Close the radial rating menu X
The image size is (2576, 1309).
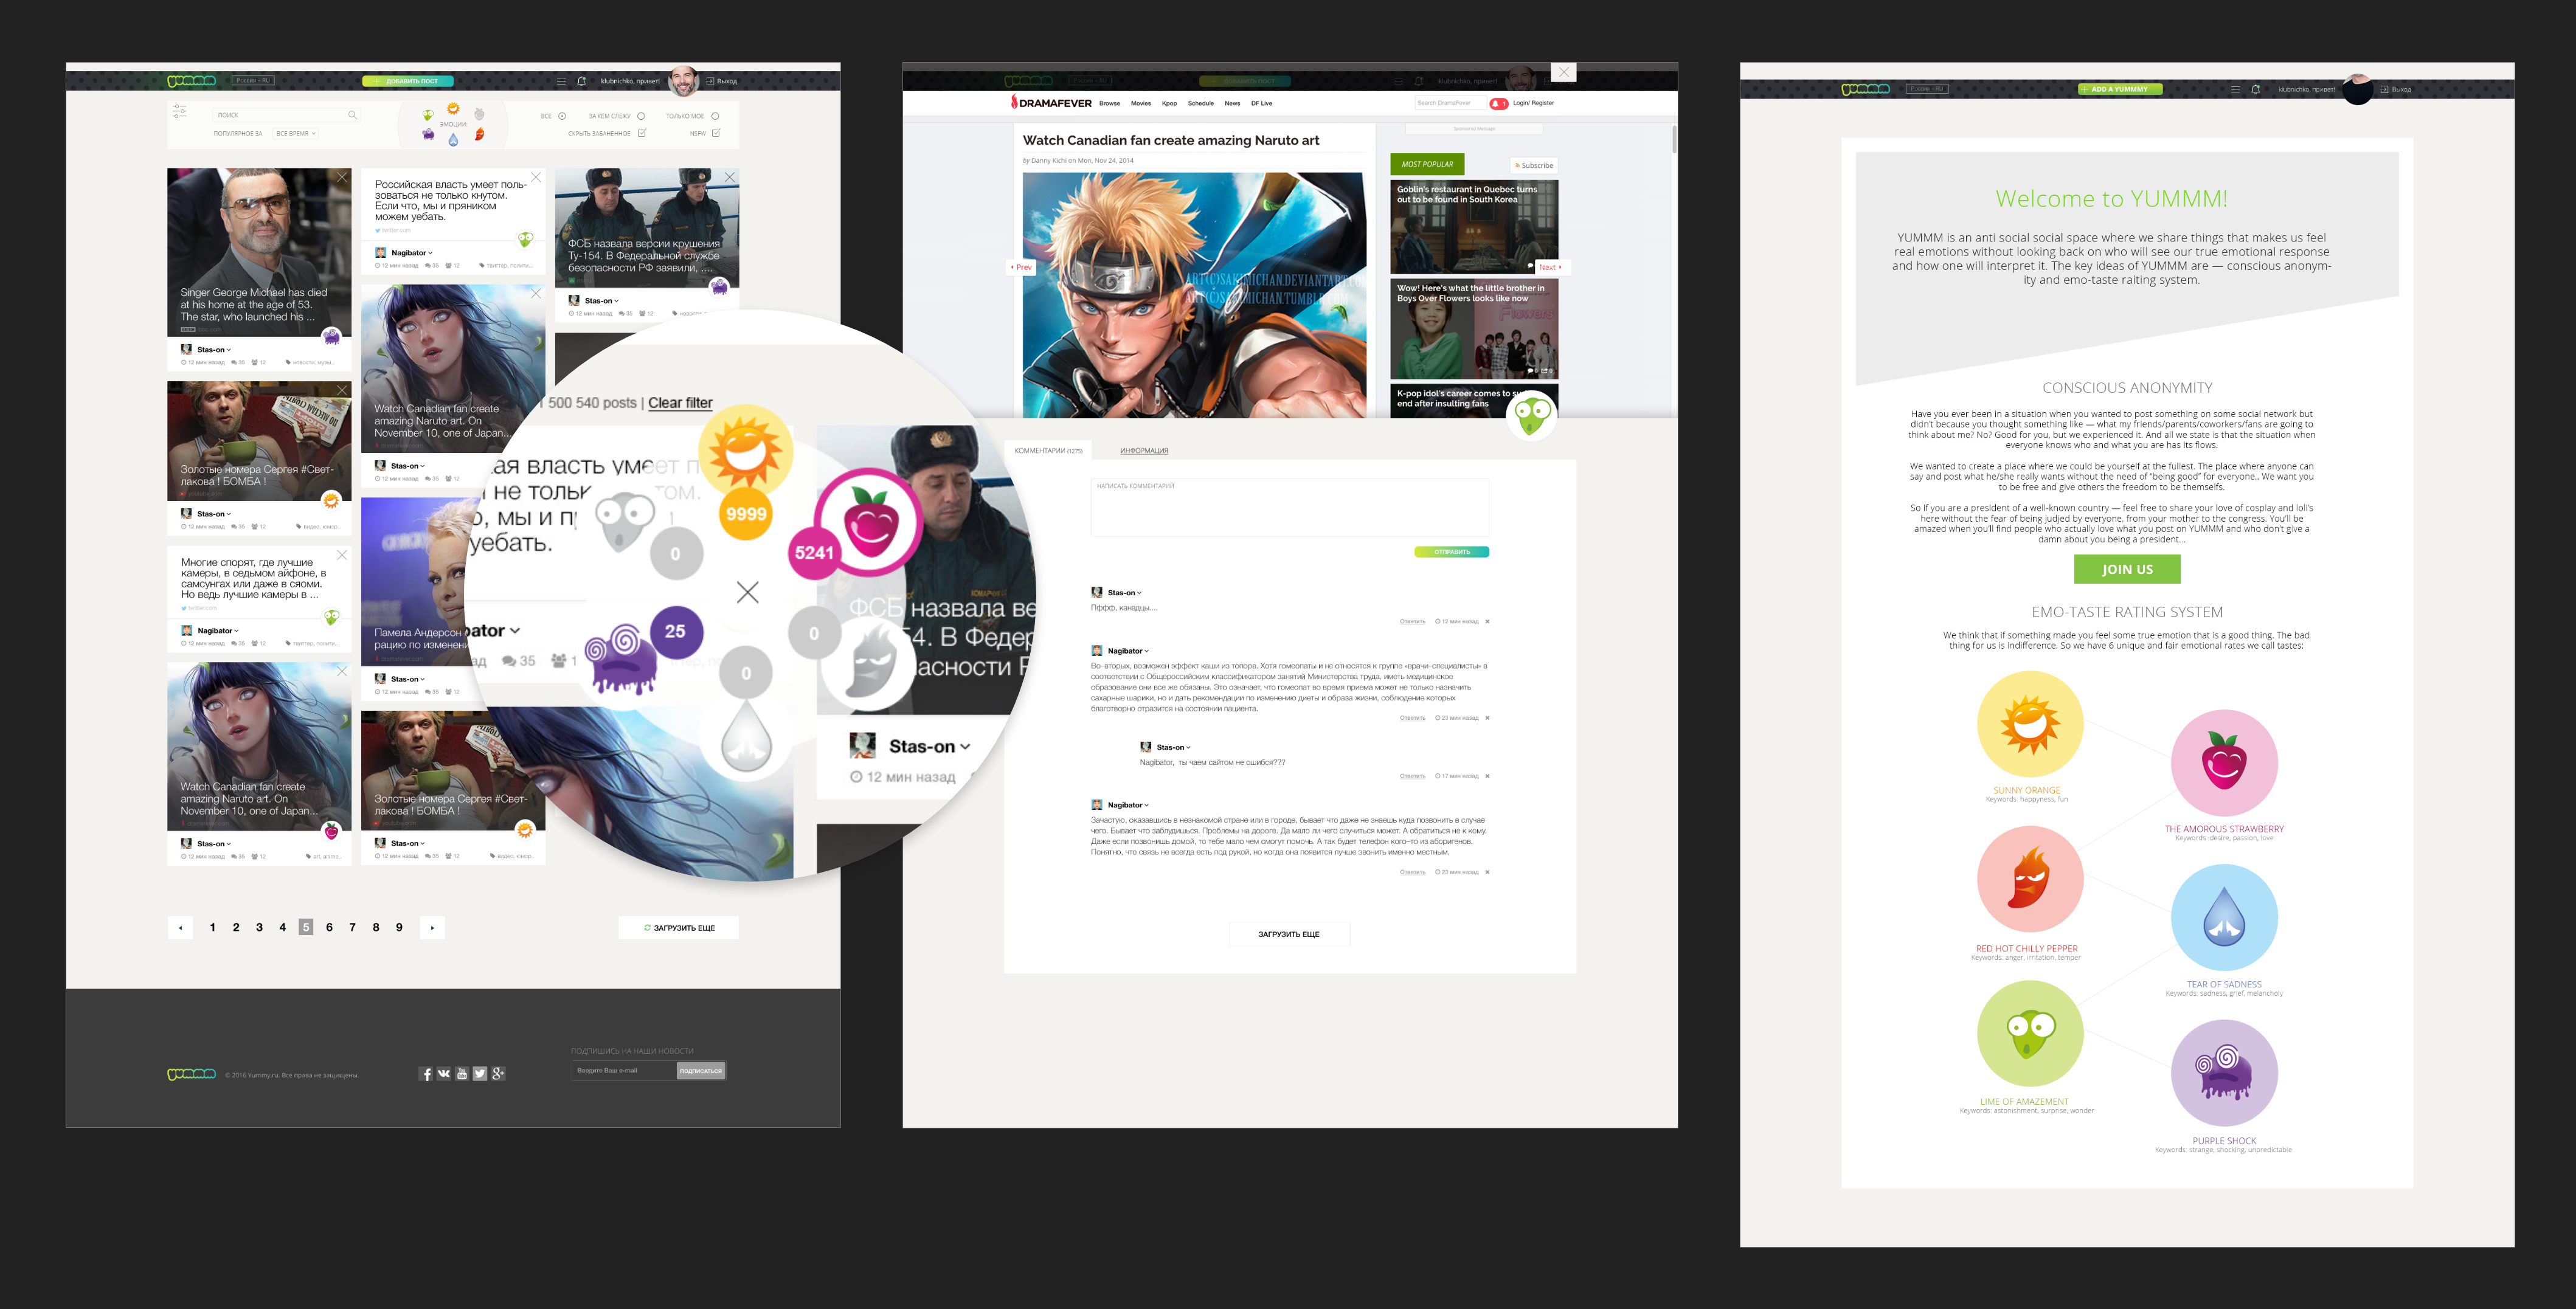[x=747, y=592]
